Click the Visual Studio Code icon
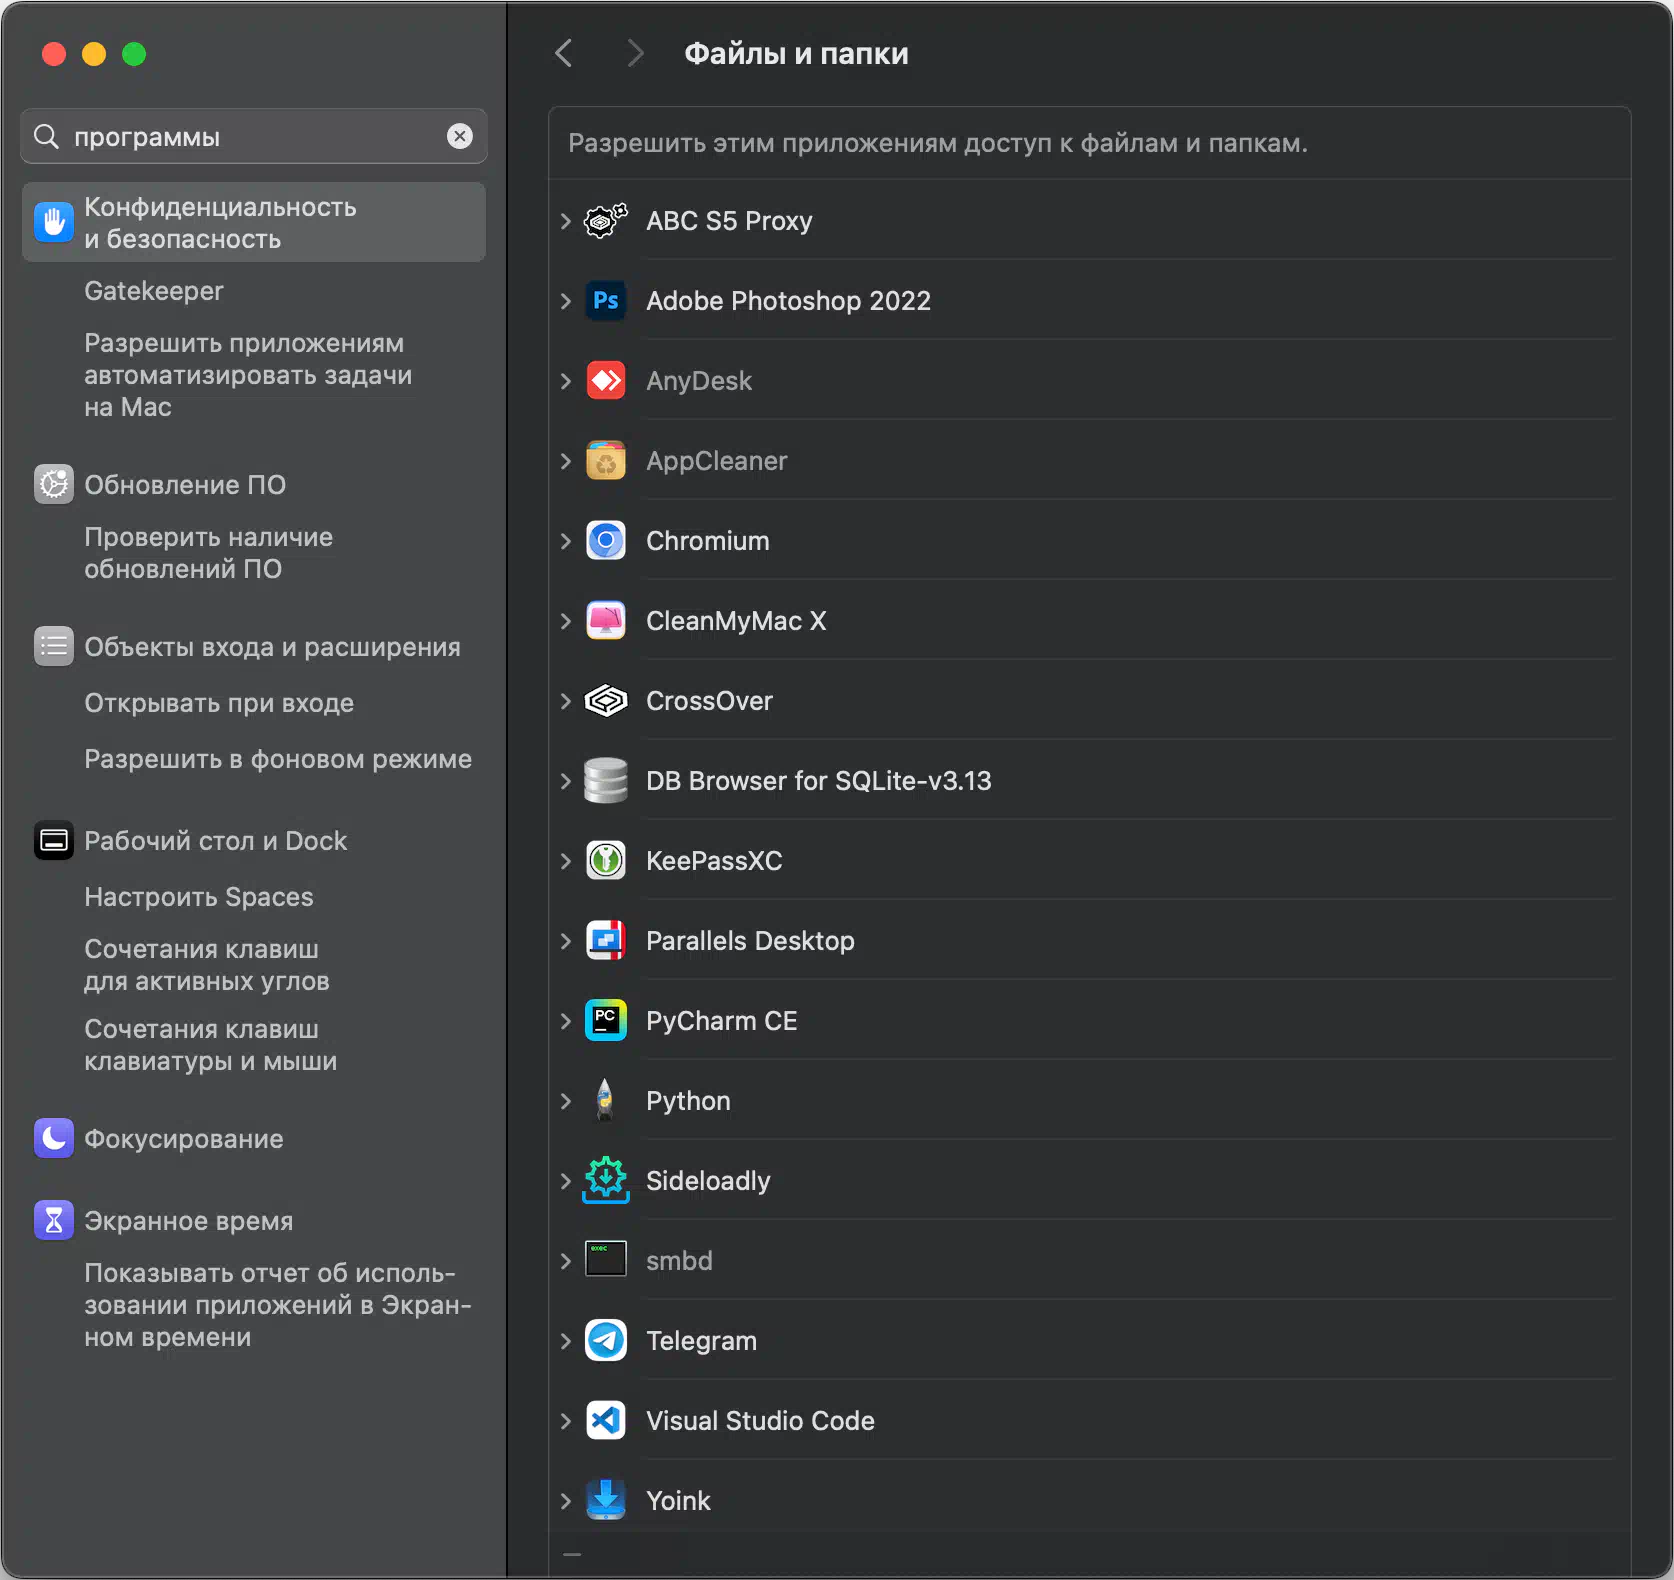Screen dimensions: 1674x1580 coord(605,1420)
